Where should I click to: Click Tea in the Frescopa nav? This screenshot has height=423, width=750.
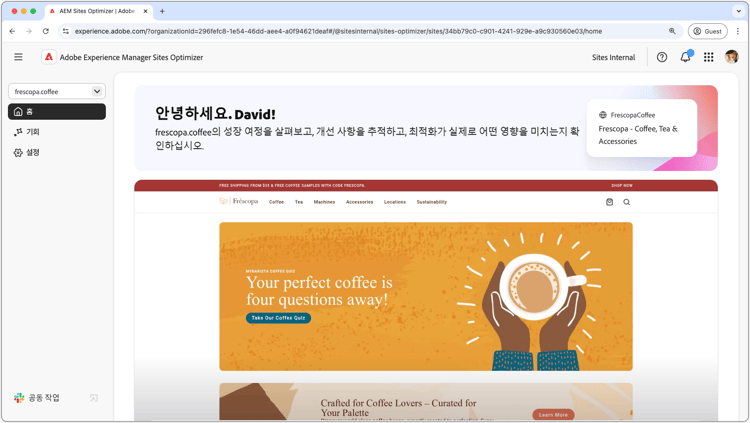pos(299,202)
